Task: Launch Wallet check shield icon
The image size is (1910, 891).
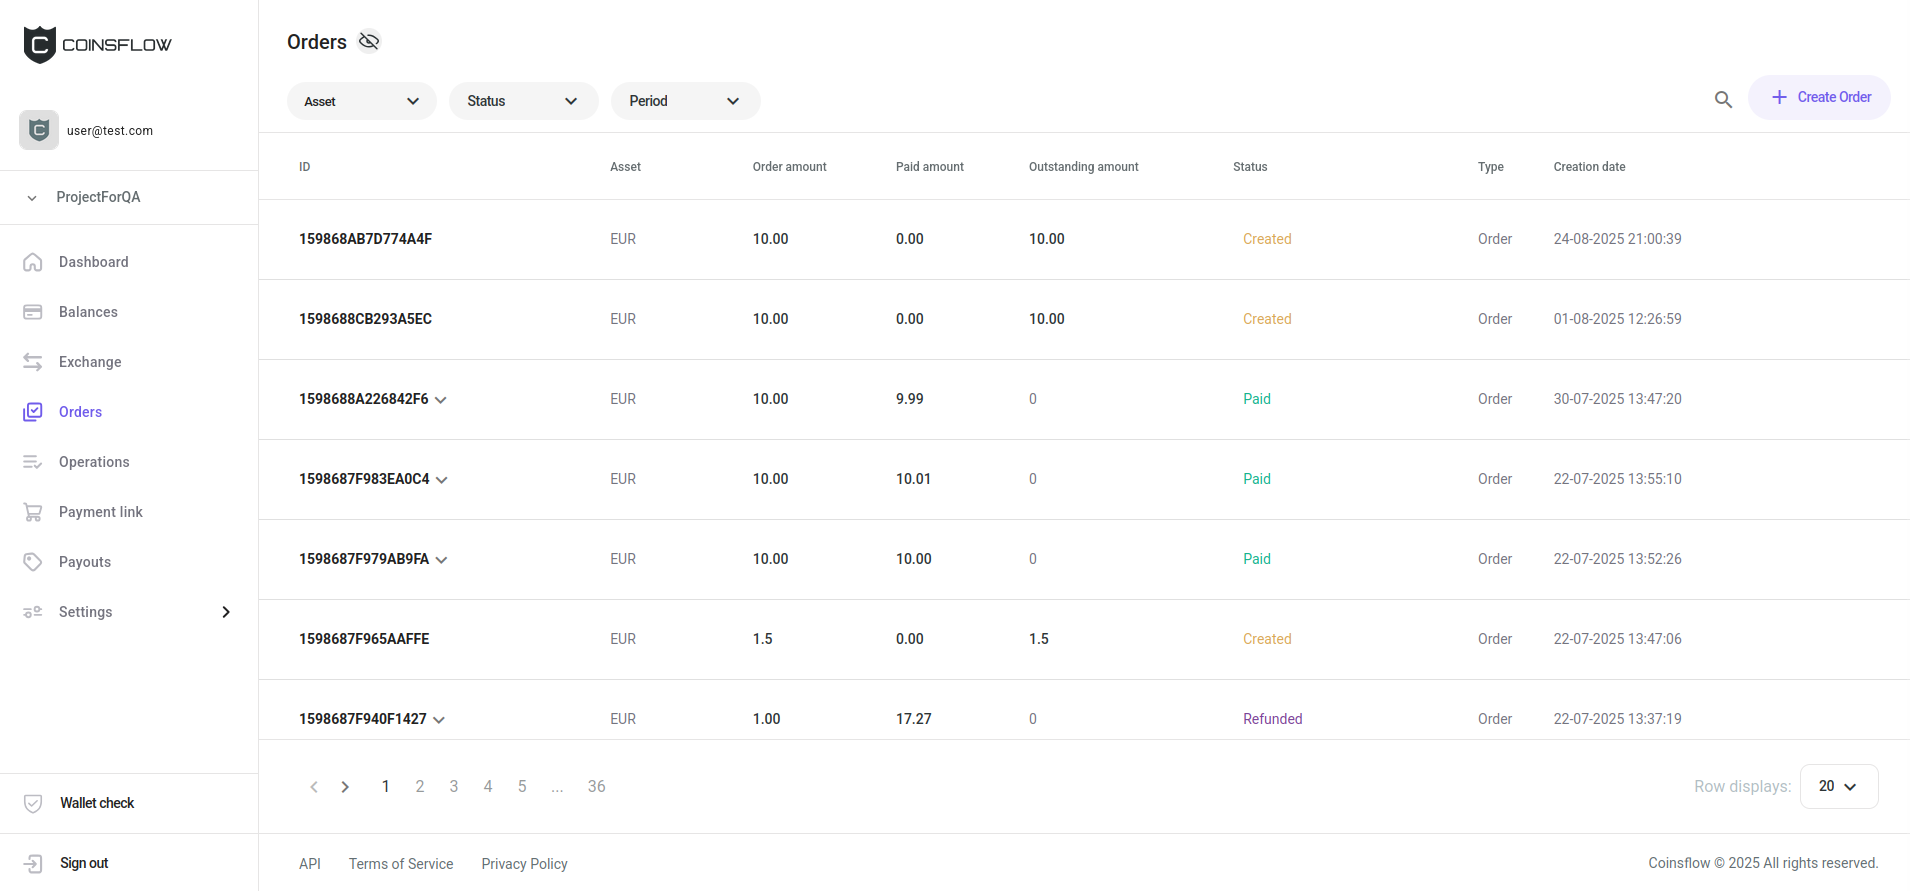Action: (x=33, y=803)
